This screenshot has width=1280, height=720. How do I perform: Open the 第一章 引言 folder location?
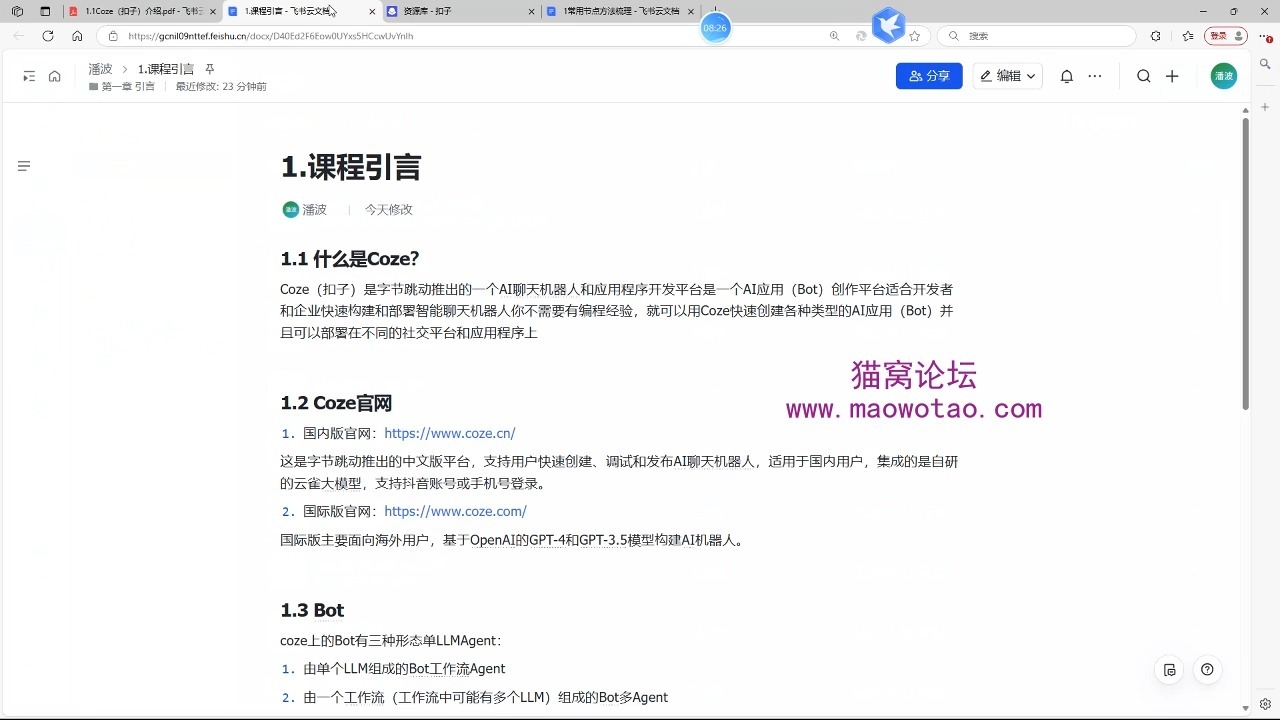(x=121, y=87)
